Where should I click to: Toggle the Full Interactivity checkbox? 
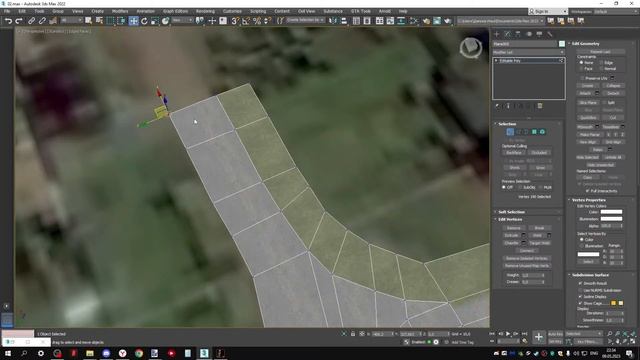click(588, 191)
